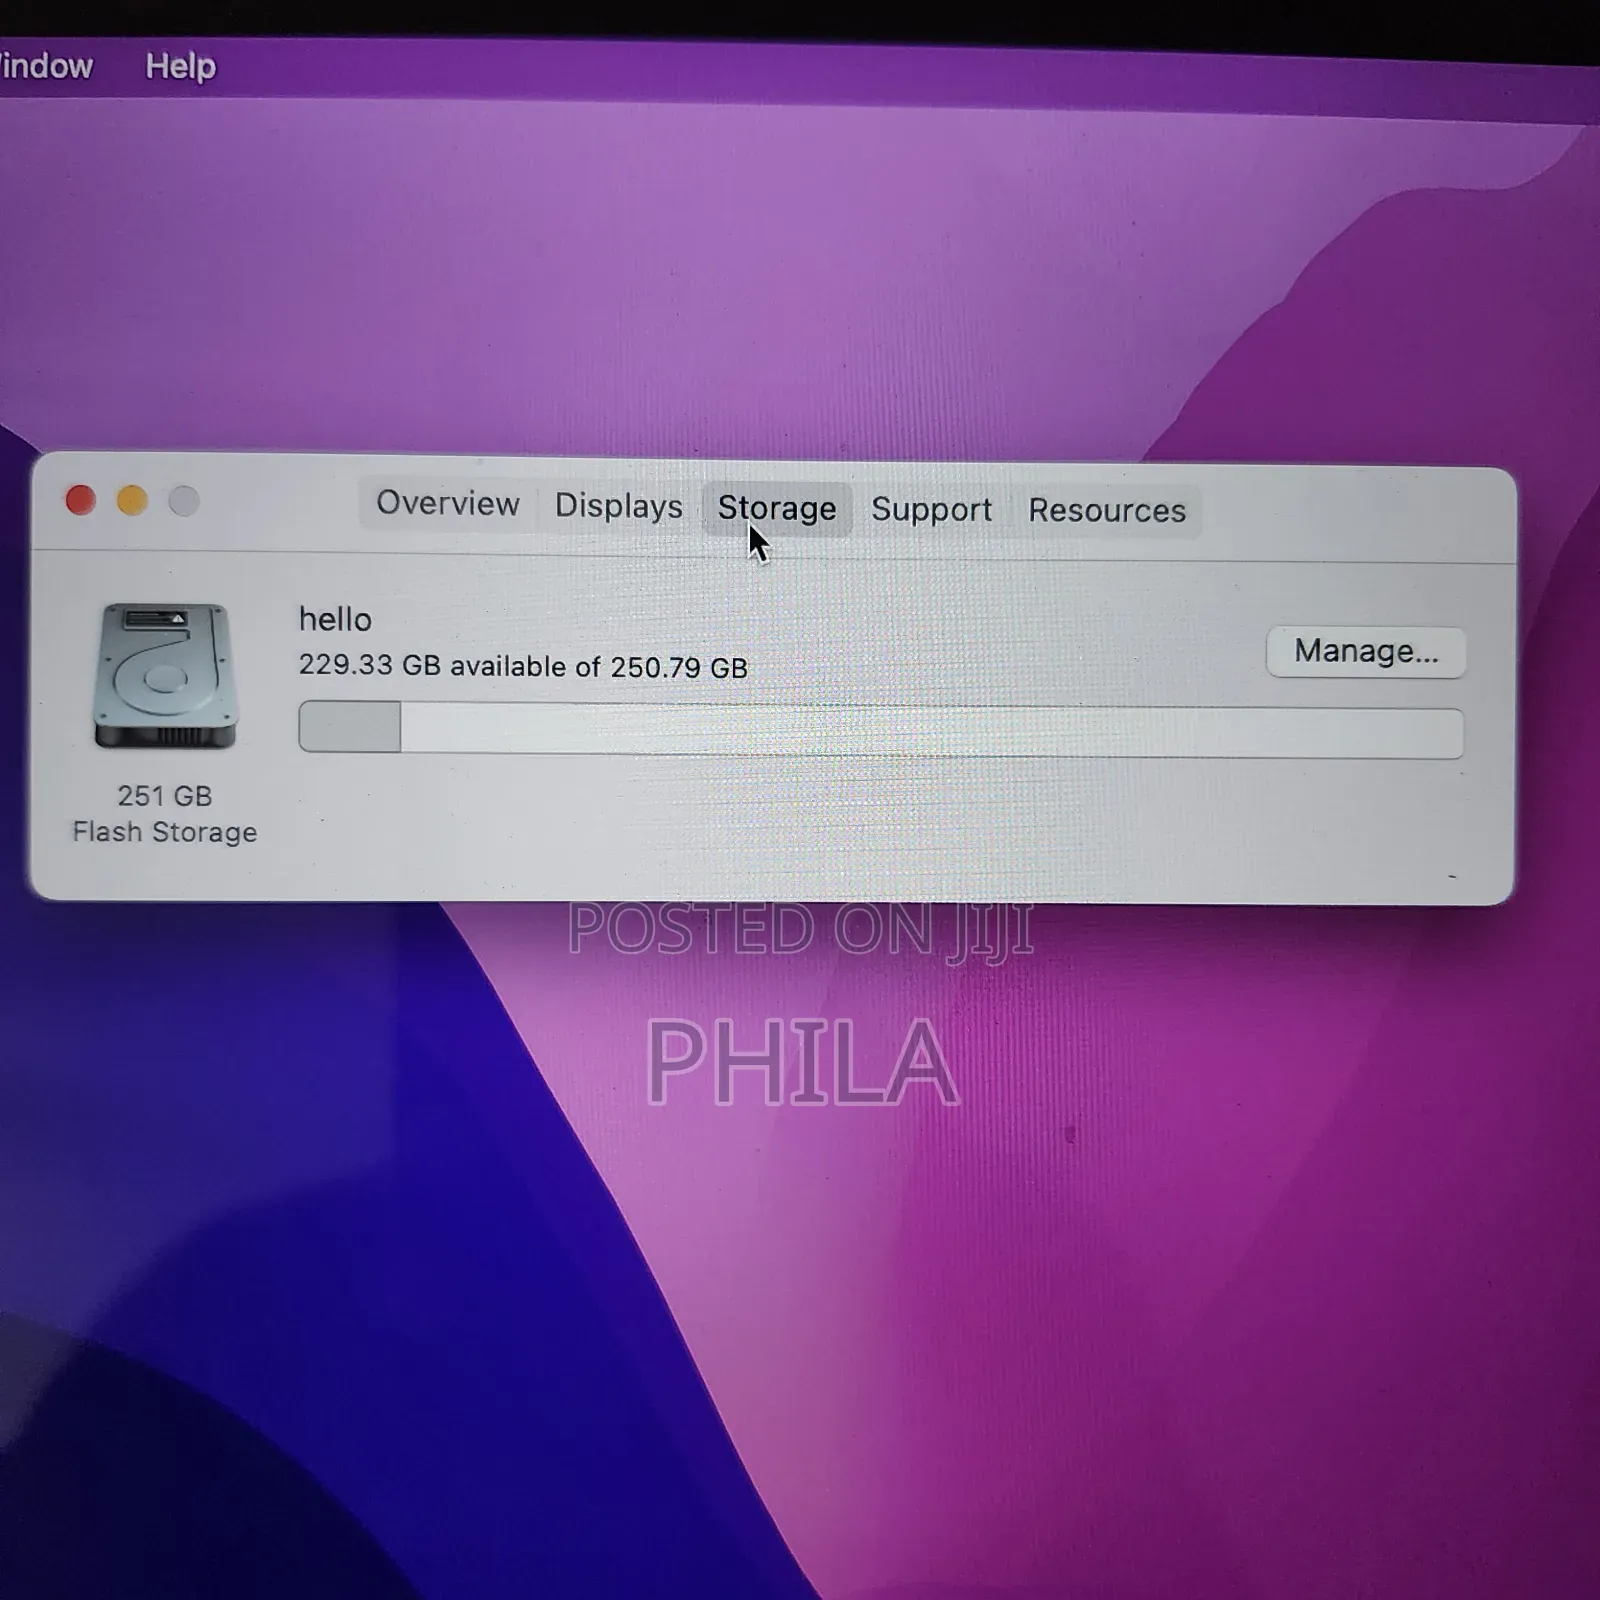This screenshot has height=1600, width=1600.
Task: Click the disabled gray zoom button
Action: [184, 500]
